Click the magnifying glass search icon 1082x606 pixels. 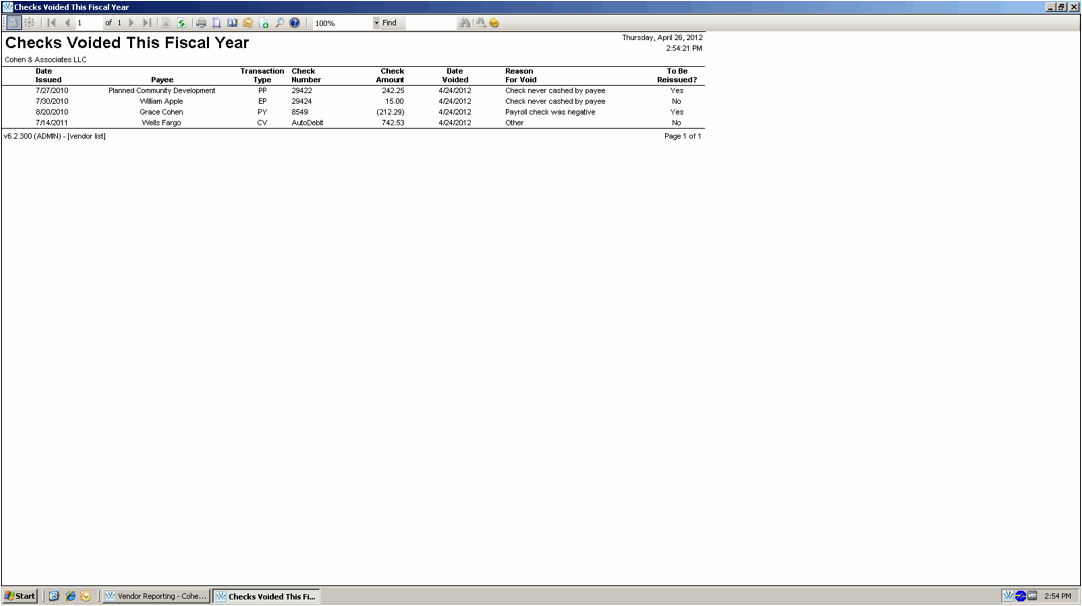tap(279, 23)
